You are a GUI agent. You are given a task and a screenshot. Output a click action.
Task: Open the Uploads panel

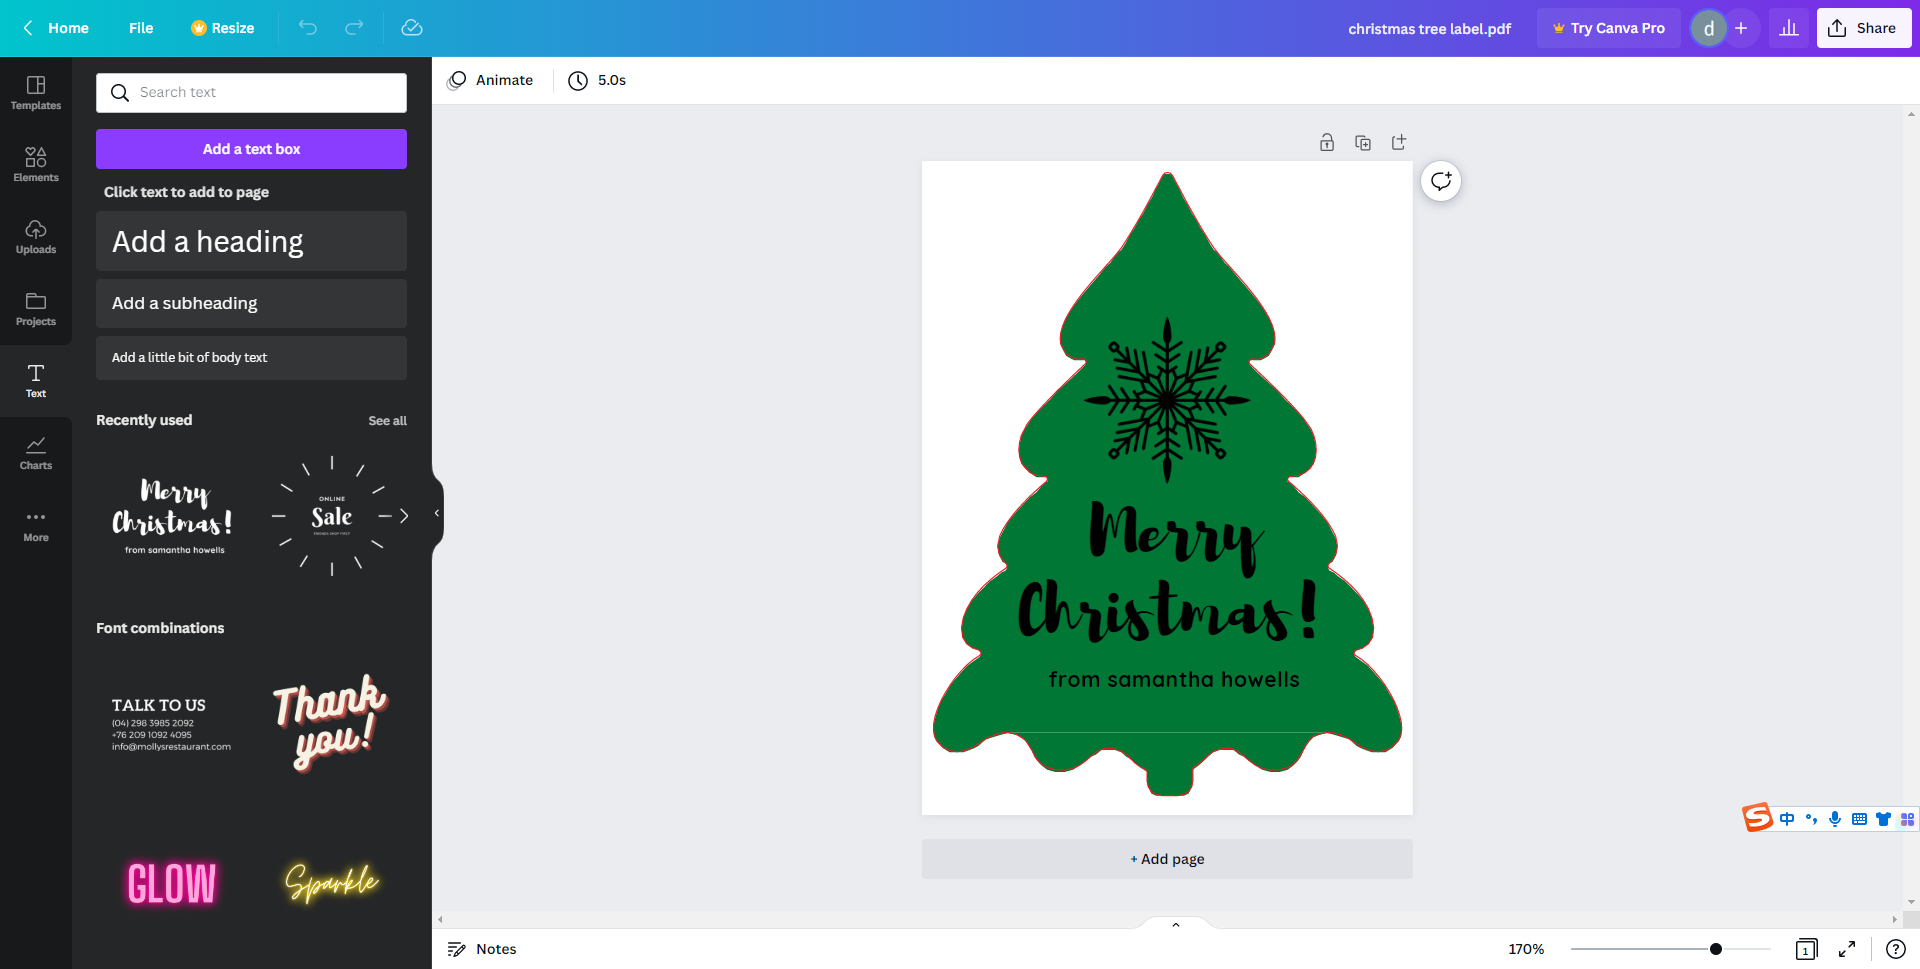tap(36, 236)
